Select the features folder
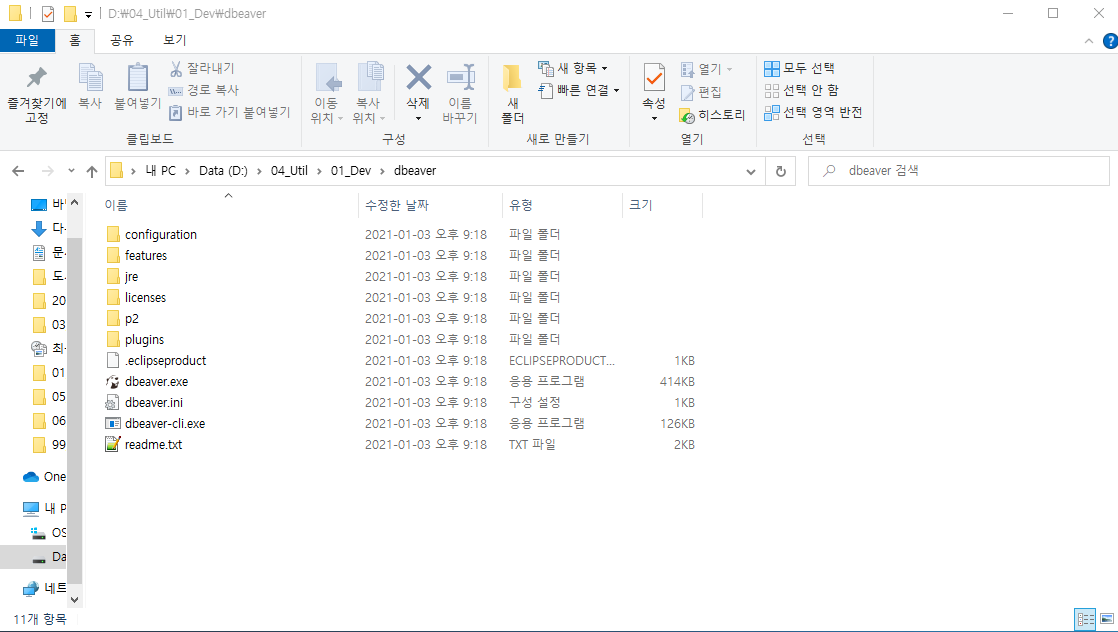The image size is (1118, 632). tap(137, 255)
